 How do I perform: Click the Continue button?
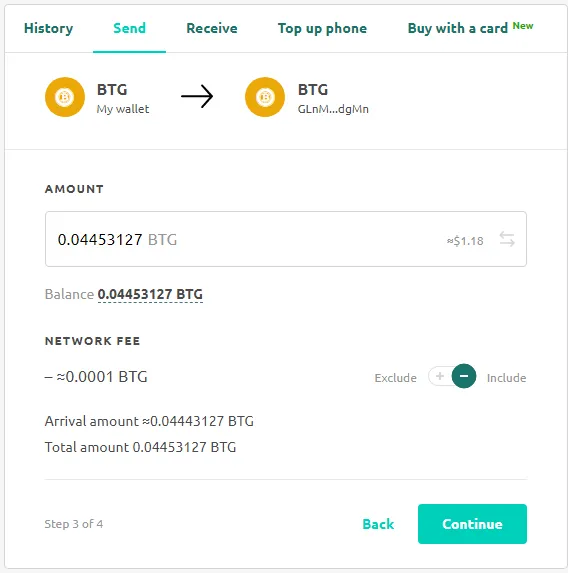pyautogui.click(x=472, y=524)
